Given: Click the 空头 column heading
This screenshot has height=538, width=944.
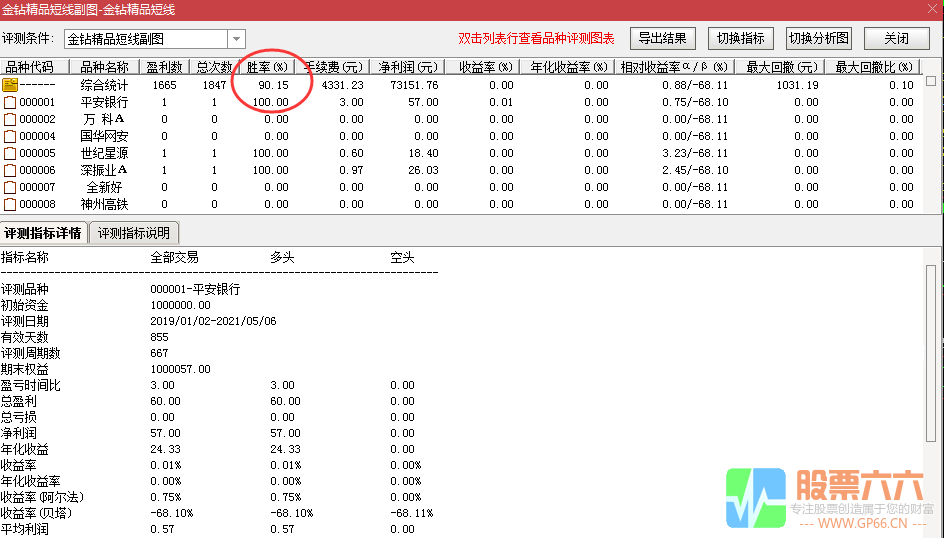Looking at the screenshot, I should point(402,258).
